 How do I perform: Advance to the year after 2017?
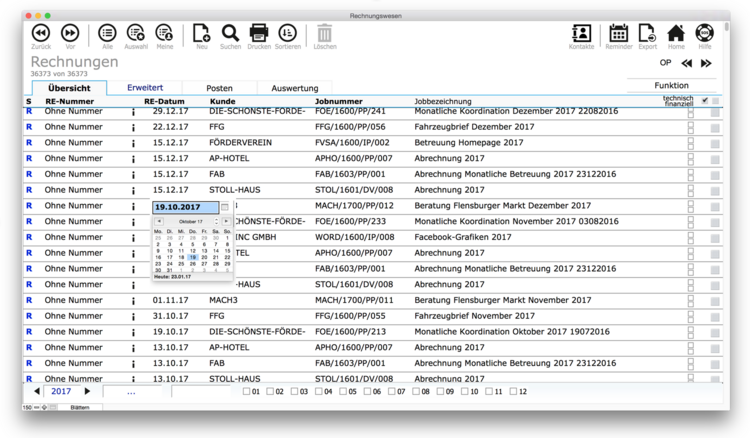(x=86, y=391)
